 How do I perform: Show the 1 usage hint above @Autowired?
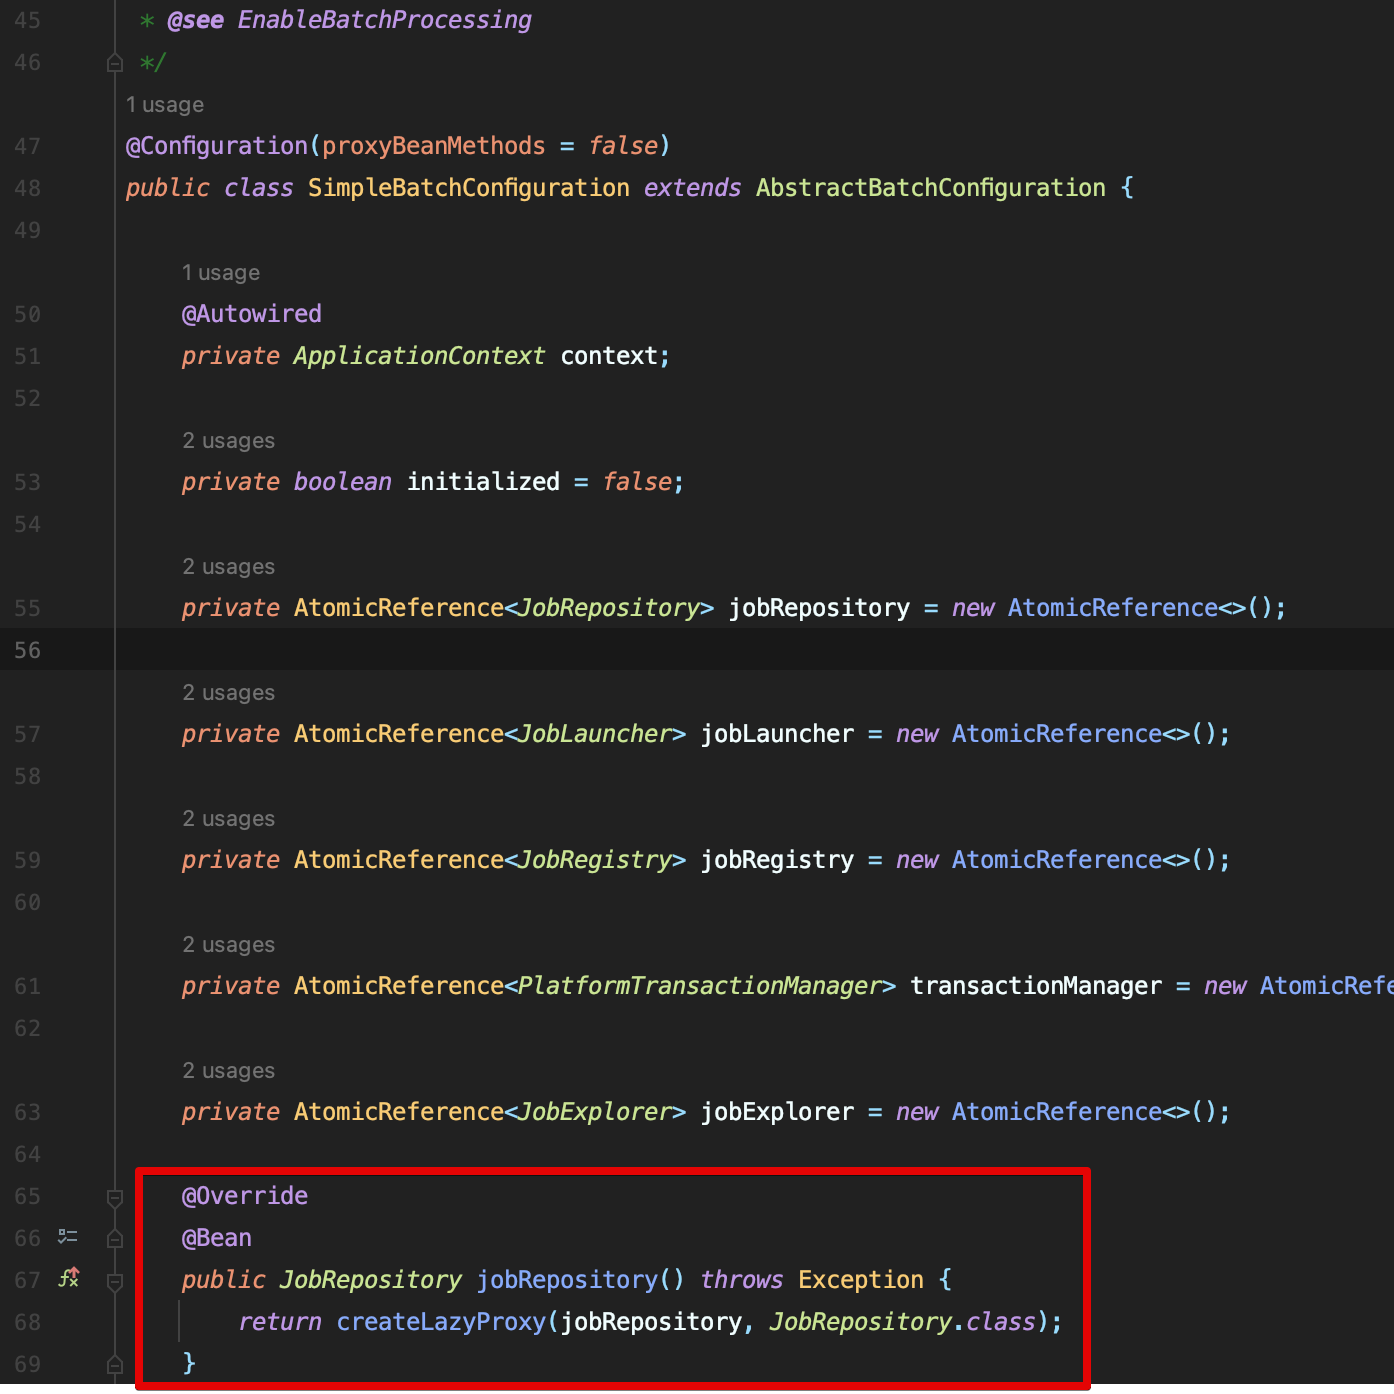pyautogui.click(x=221, y=273)
